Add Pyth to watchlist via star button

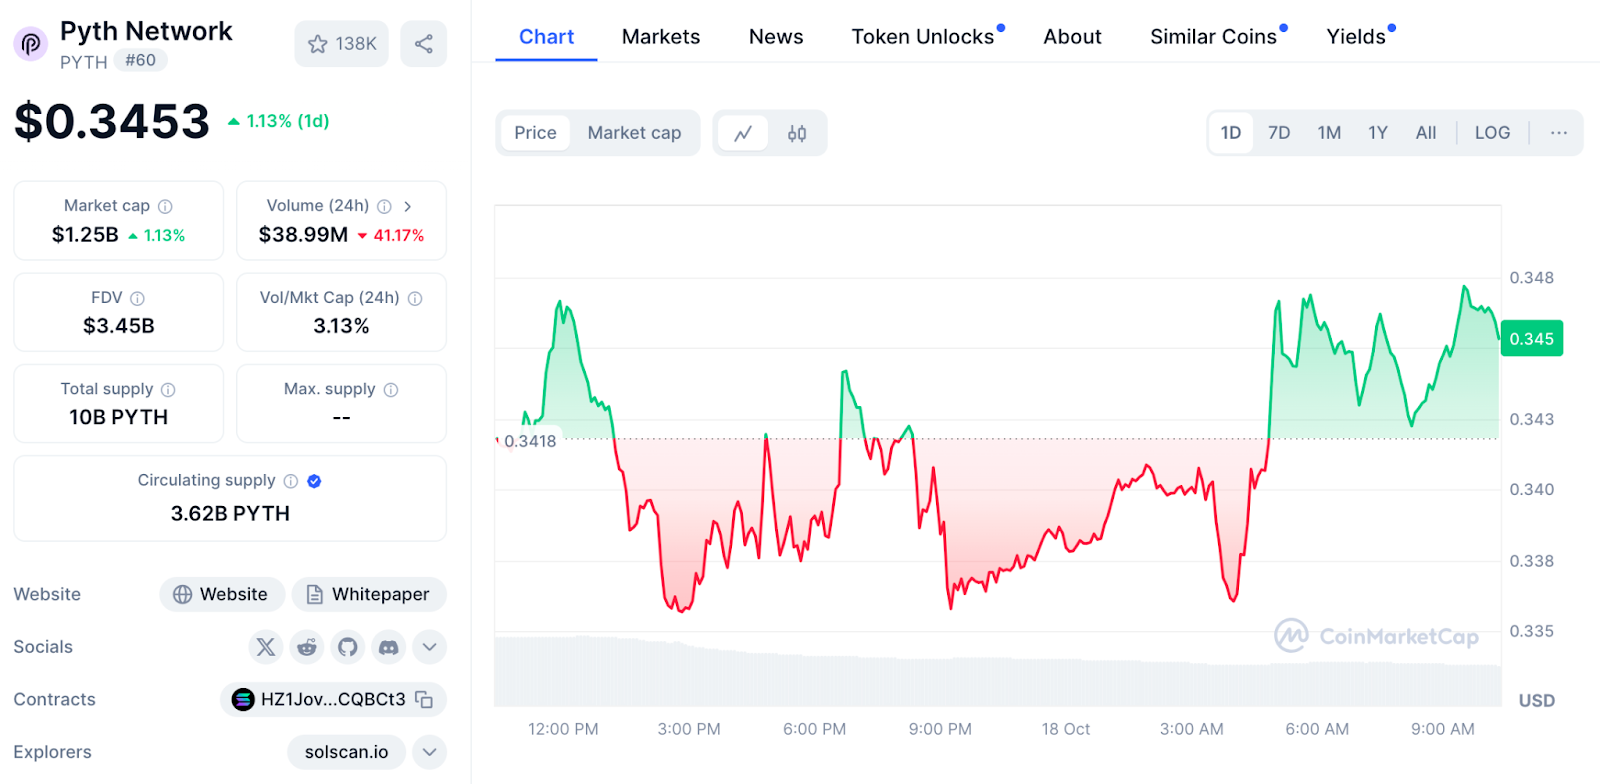[341, 44]
